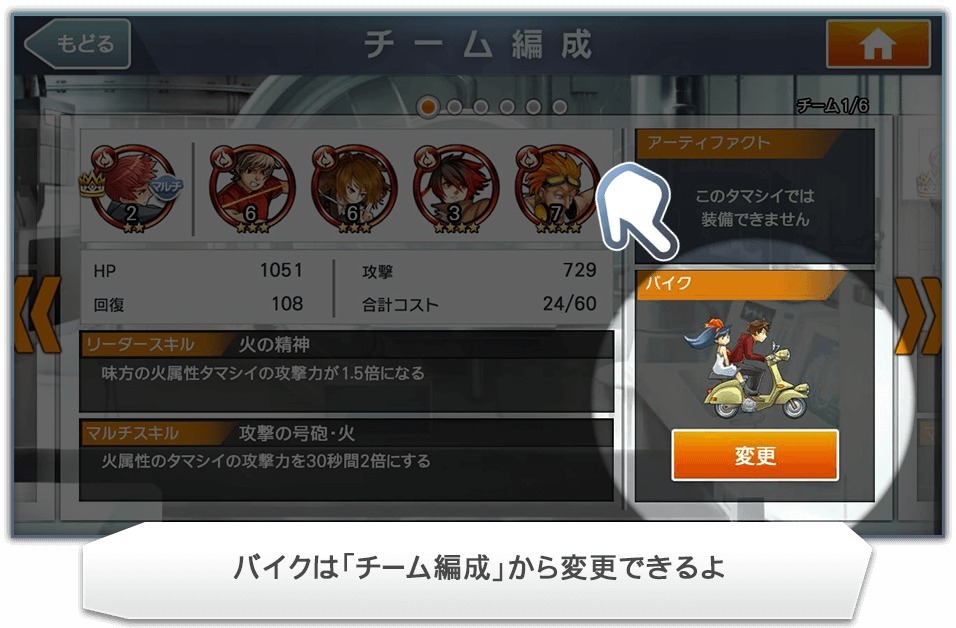Select the blond fighter with cost 6
This screenshot has width=956, height=628.
(x=251, y=189)
